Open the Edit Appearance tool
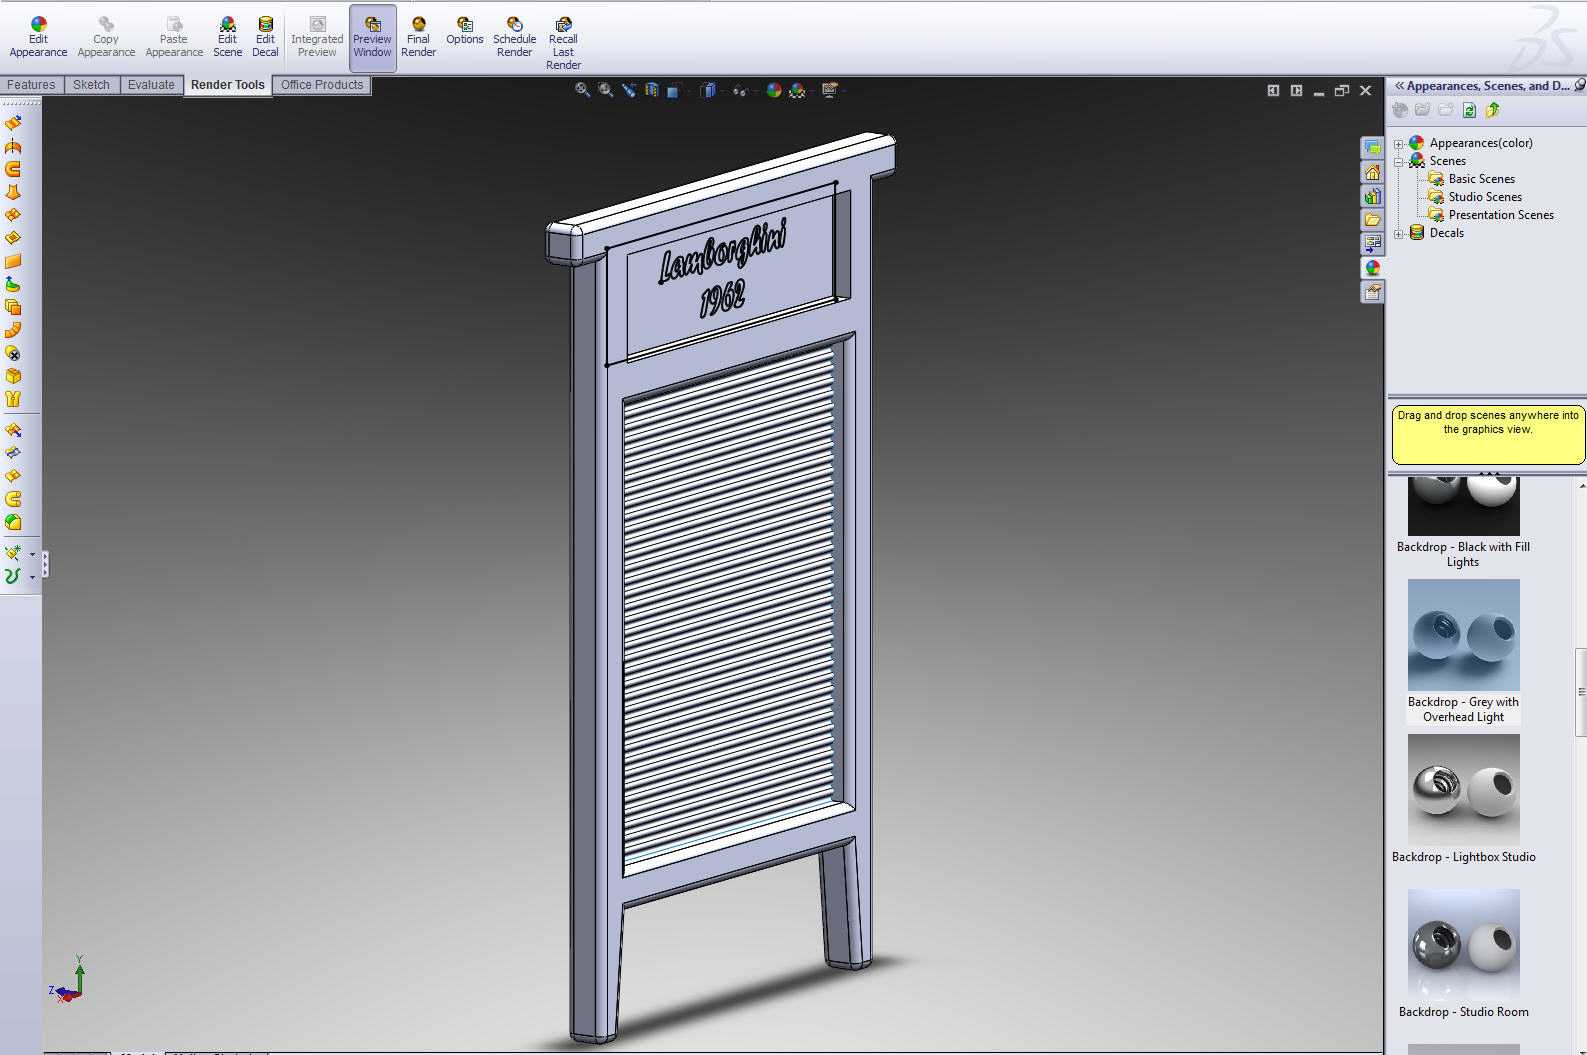Image resolution: width=1587 pixels, height=1055 pixels. tap(38, 37)
